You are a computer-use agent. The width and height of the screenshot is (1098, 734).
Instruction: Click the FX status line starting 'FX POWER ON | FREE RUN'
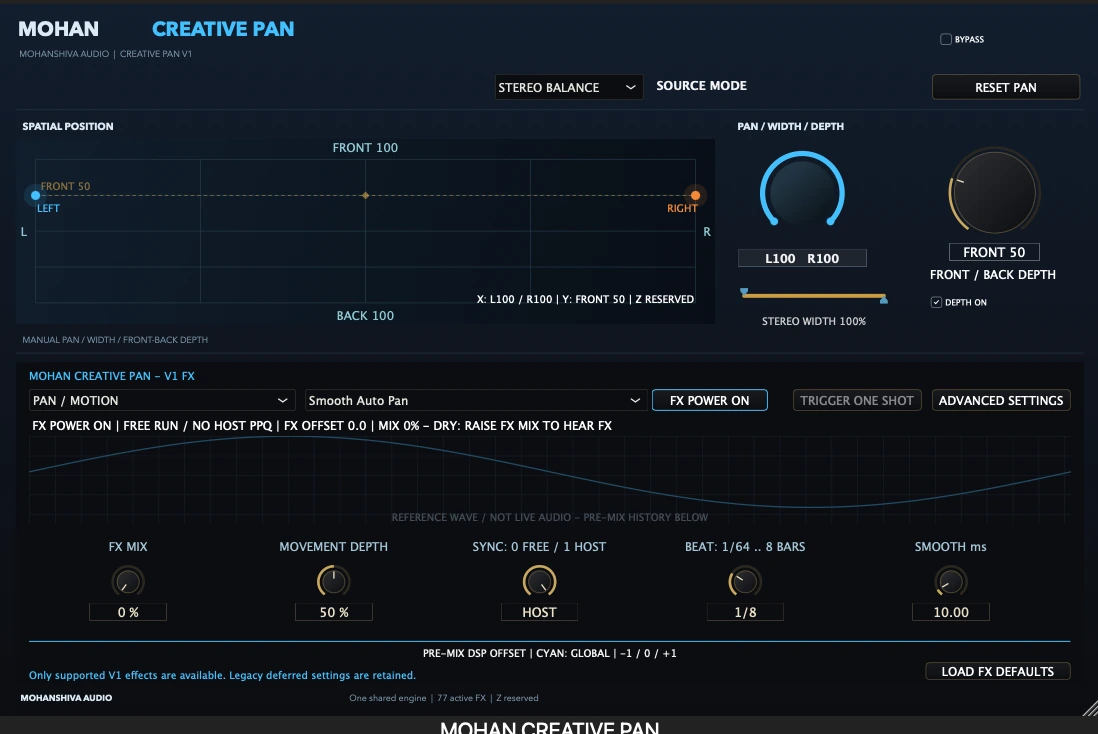pos(322,425)
